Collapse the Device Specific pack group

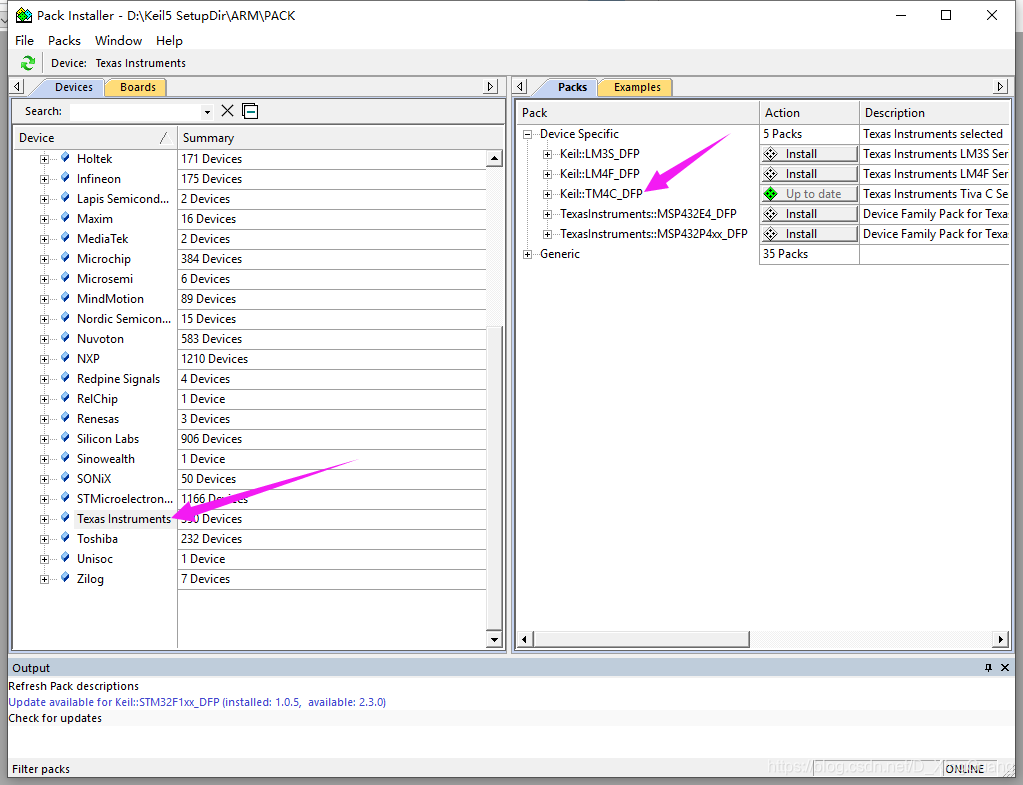(x=527, y=134)
